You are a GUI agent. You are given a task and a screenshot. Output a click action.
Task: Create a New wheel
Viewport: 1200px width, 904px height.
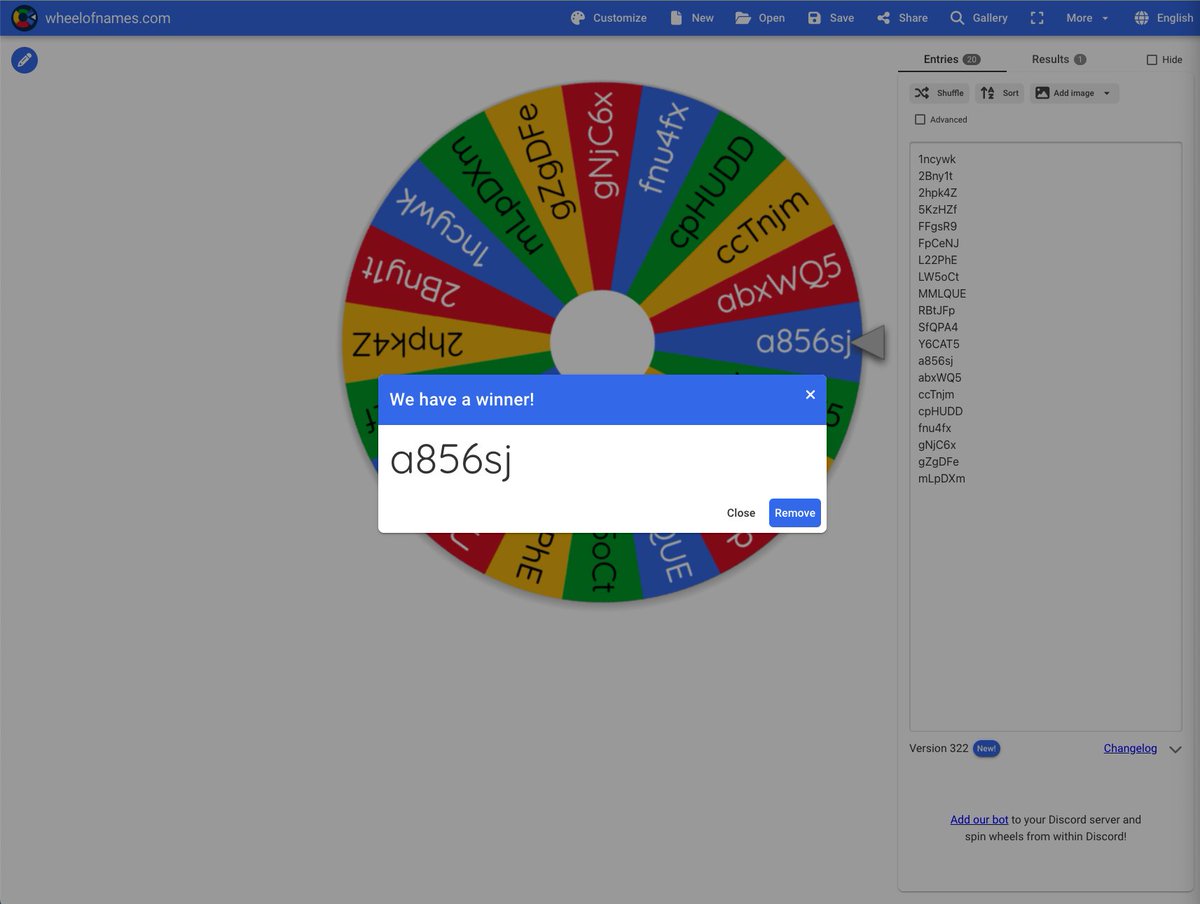[x=692, y=18]
